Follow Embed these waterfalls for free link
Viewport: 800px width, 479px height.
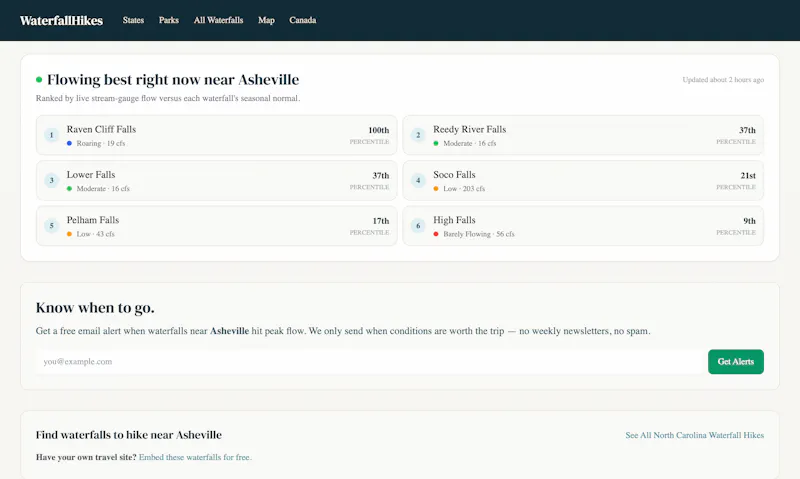point(195,457)
